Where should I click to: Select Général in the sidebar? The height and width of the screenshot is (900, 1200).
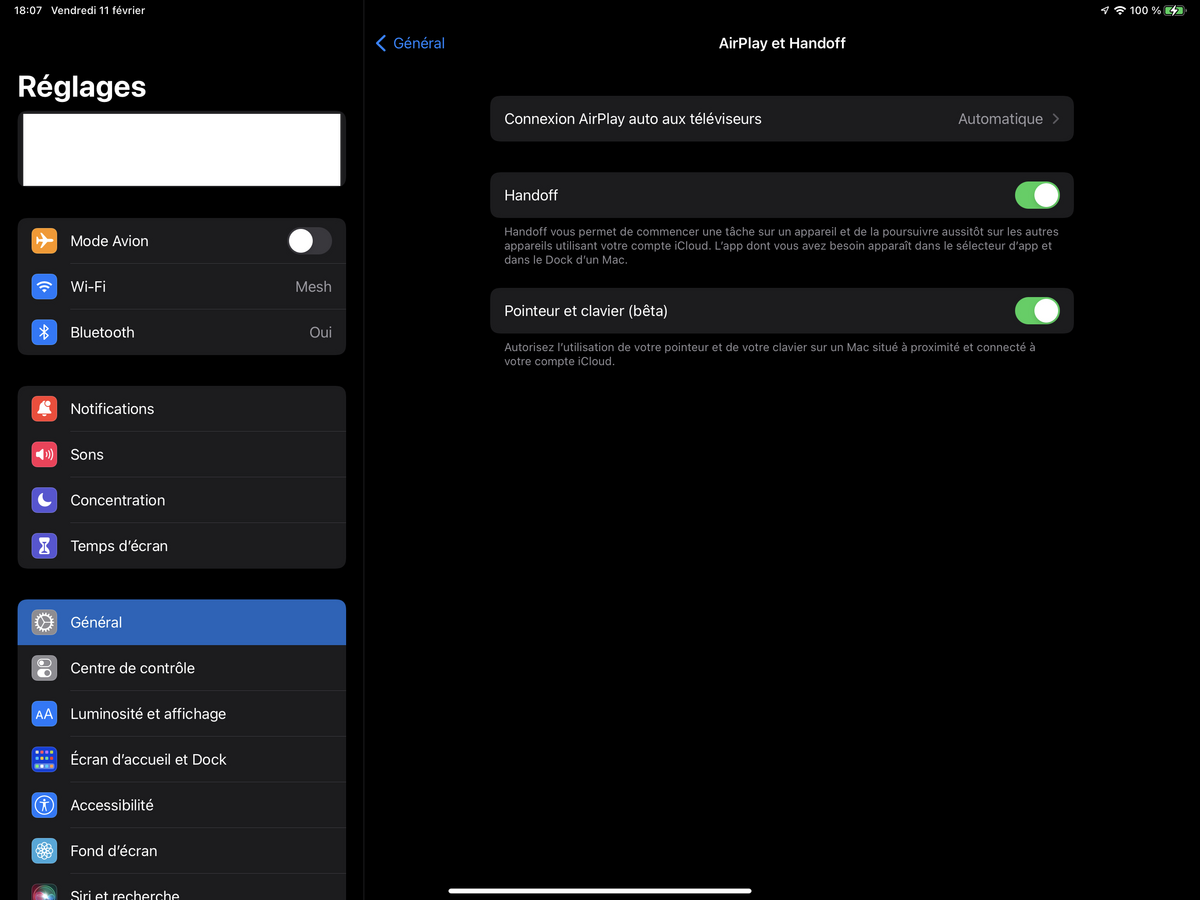point(182,622)
